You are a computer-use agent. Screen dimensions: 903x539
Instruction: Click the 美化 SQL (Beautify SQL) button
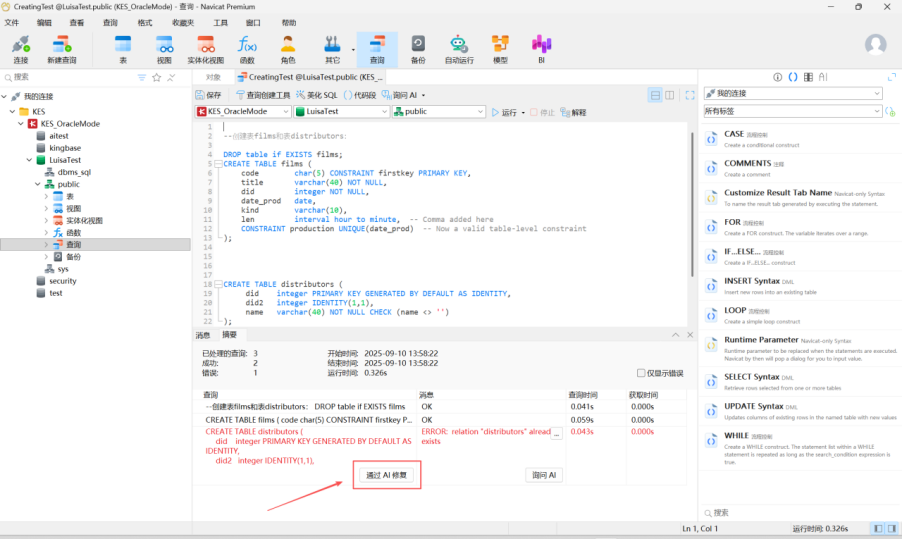coord(314,95)
